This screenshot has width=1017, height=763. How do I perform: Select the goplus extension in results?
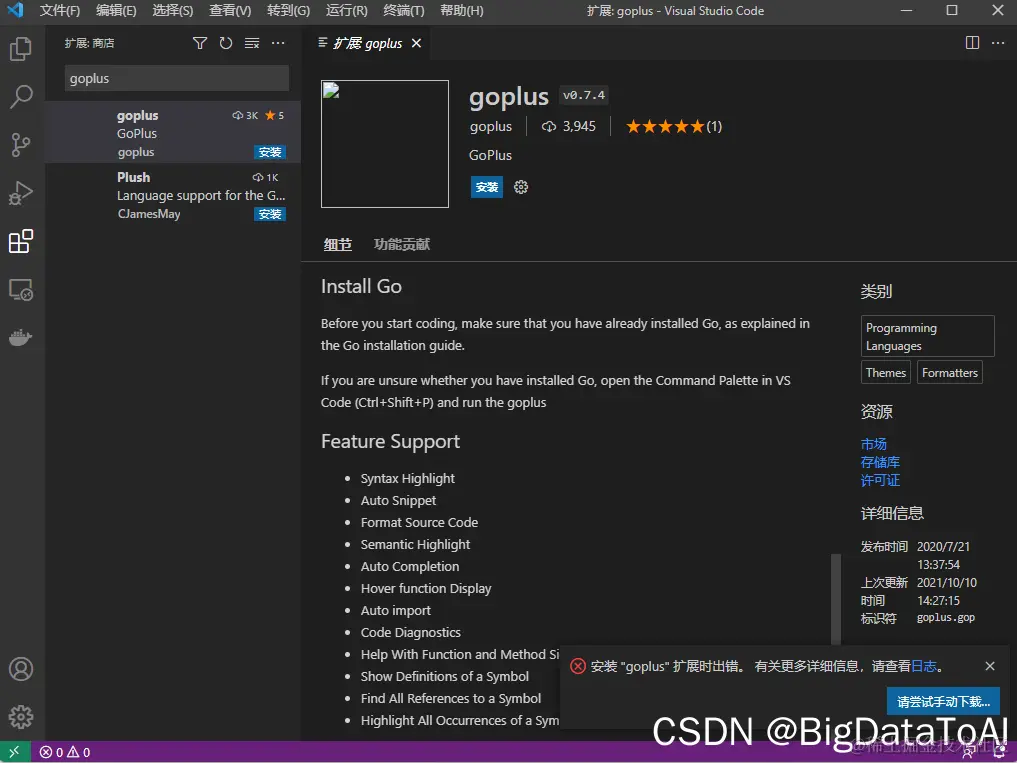(x=173, y=132)
